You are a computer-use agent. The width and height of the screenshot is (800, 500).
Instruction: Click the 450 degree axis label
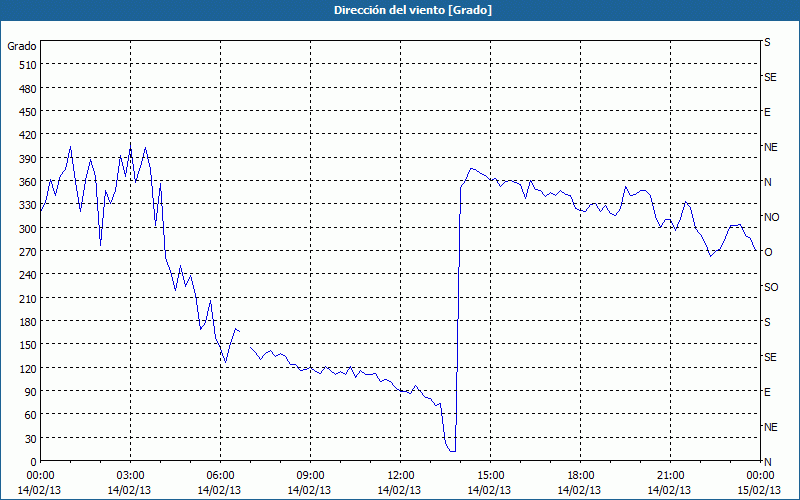point(28,112)
